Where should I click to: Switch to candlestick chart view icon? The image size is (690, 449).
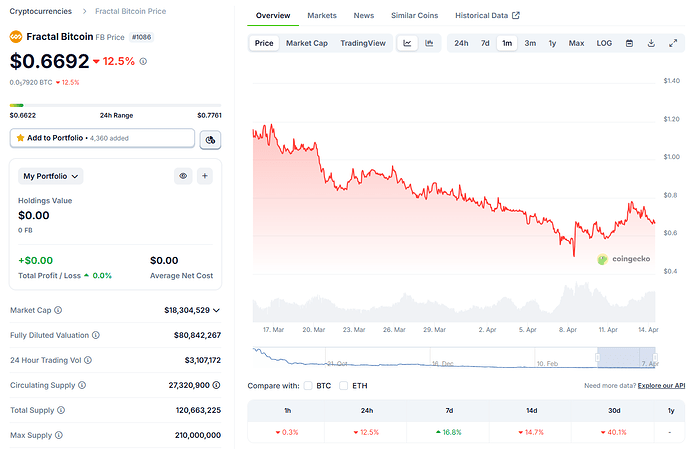tap(429, 43)
